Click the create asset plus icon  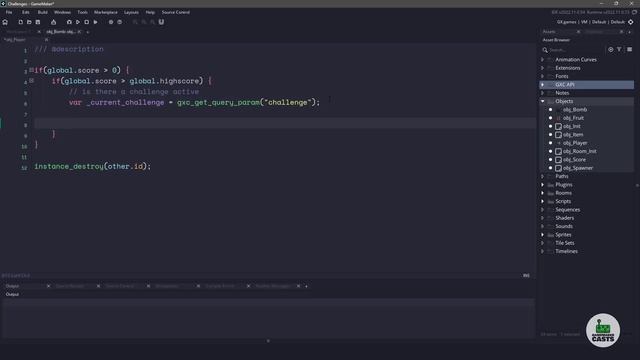pyautogui.click(x=611, y=49)
